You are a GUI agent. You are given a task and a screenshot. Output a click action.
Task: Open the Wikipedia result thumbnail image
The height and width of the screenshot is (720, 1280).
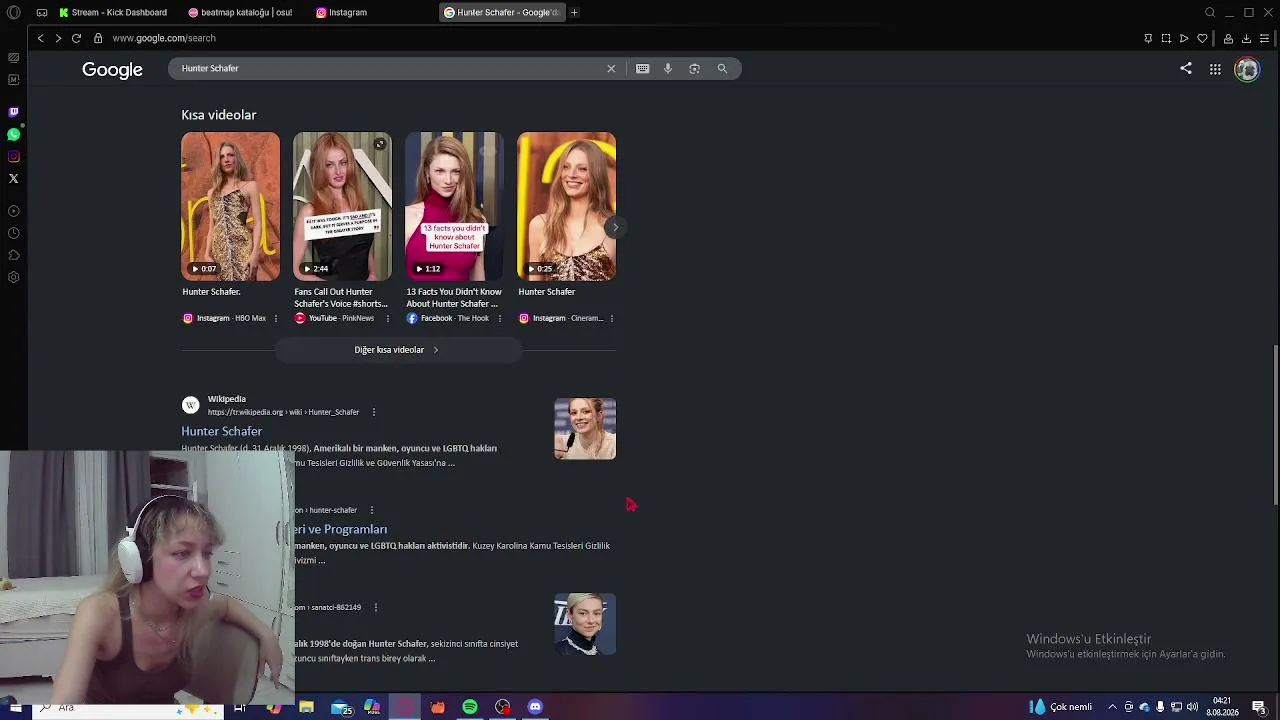pyautogui.click(x=585, y=429)
